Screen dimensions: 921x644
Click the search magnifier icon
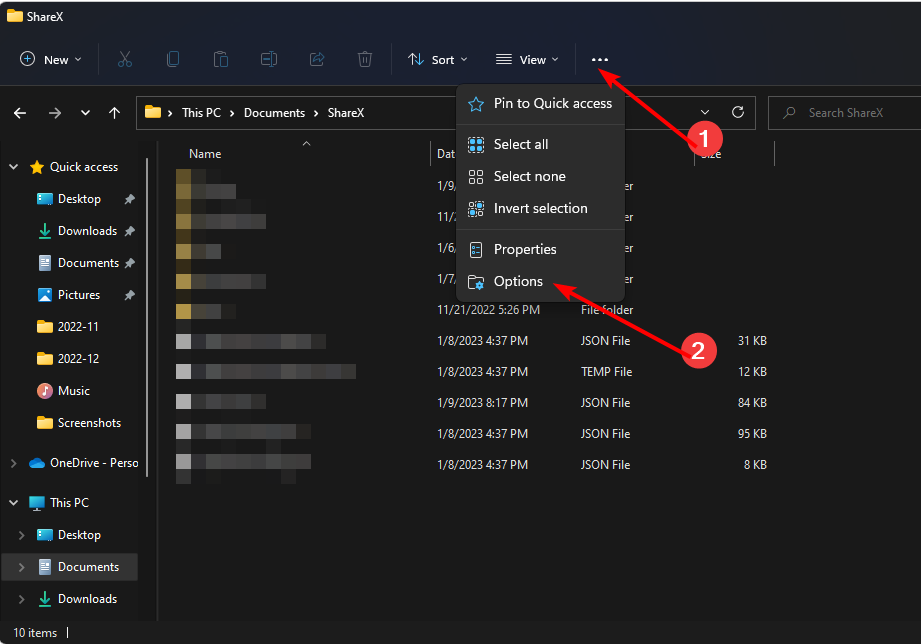tap(789, 112)
